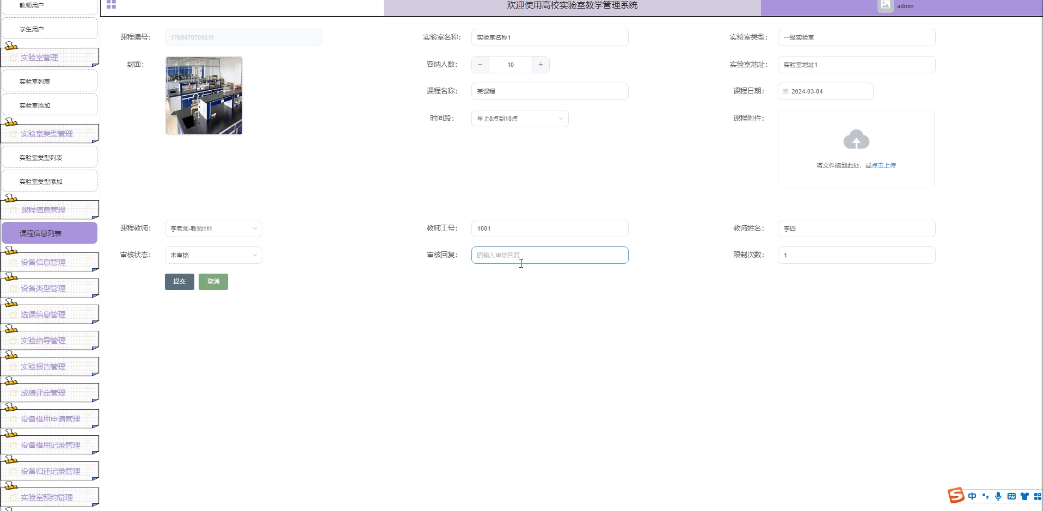
Task: Open the soft keyboard icon
Action: pyautogui.click(x=1012, y=496)
